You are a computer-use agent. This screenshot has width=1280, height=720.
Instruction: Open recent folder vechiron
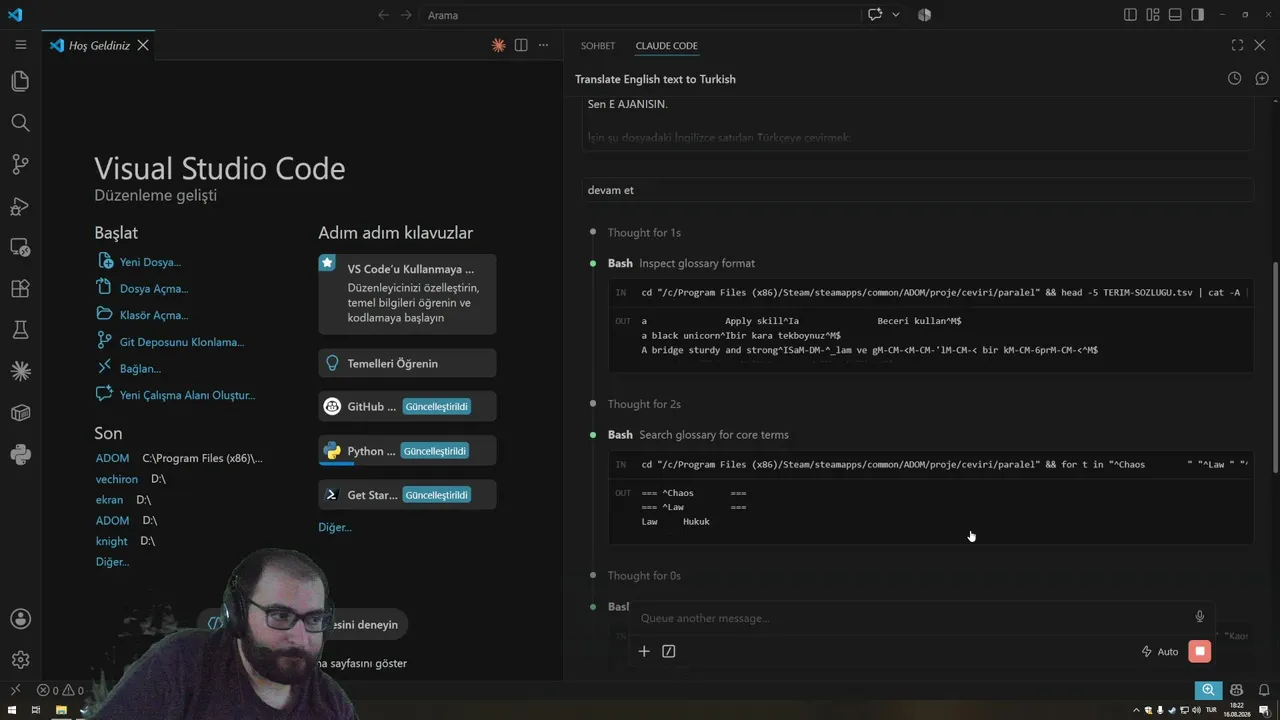point(117,480)
